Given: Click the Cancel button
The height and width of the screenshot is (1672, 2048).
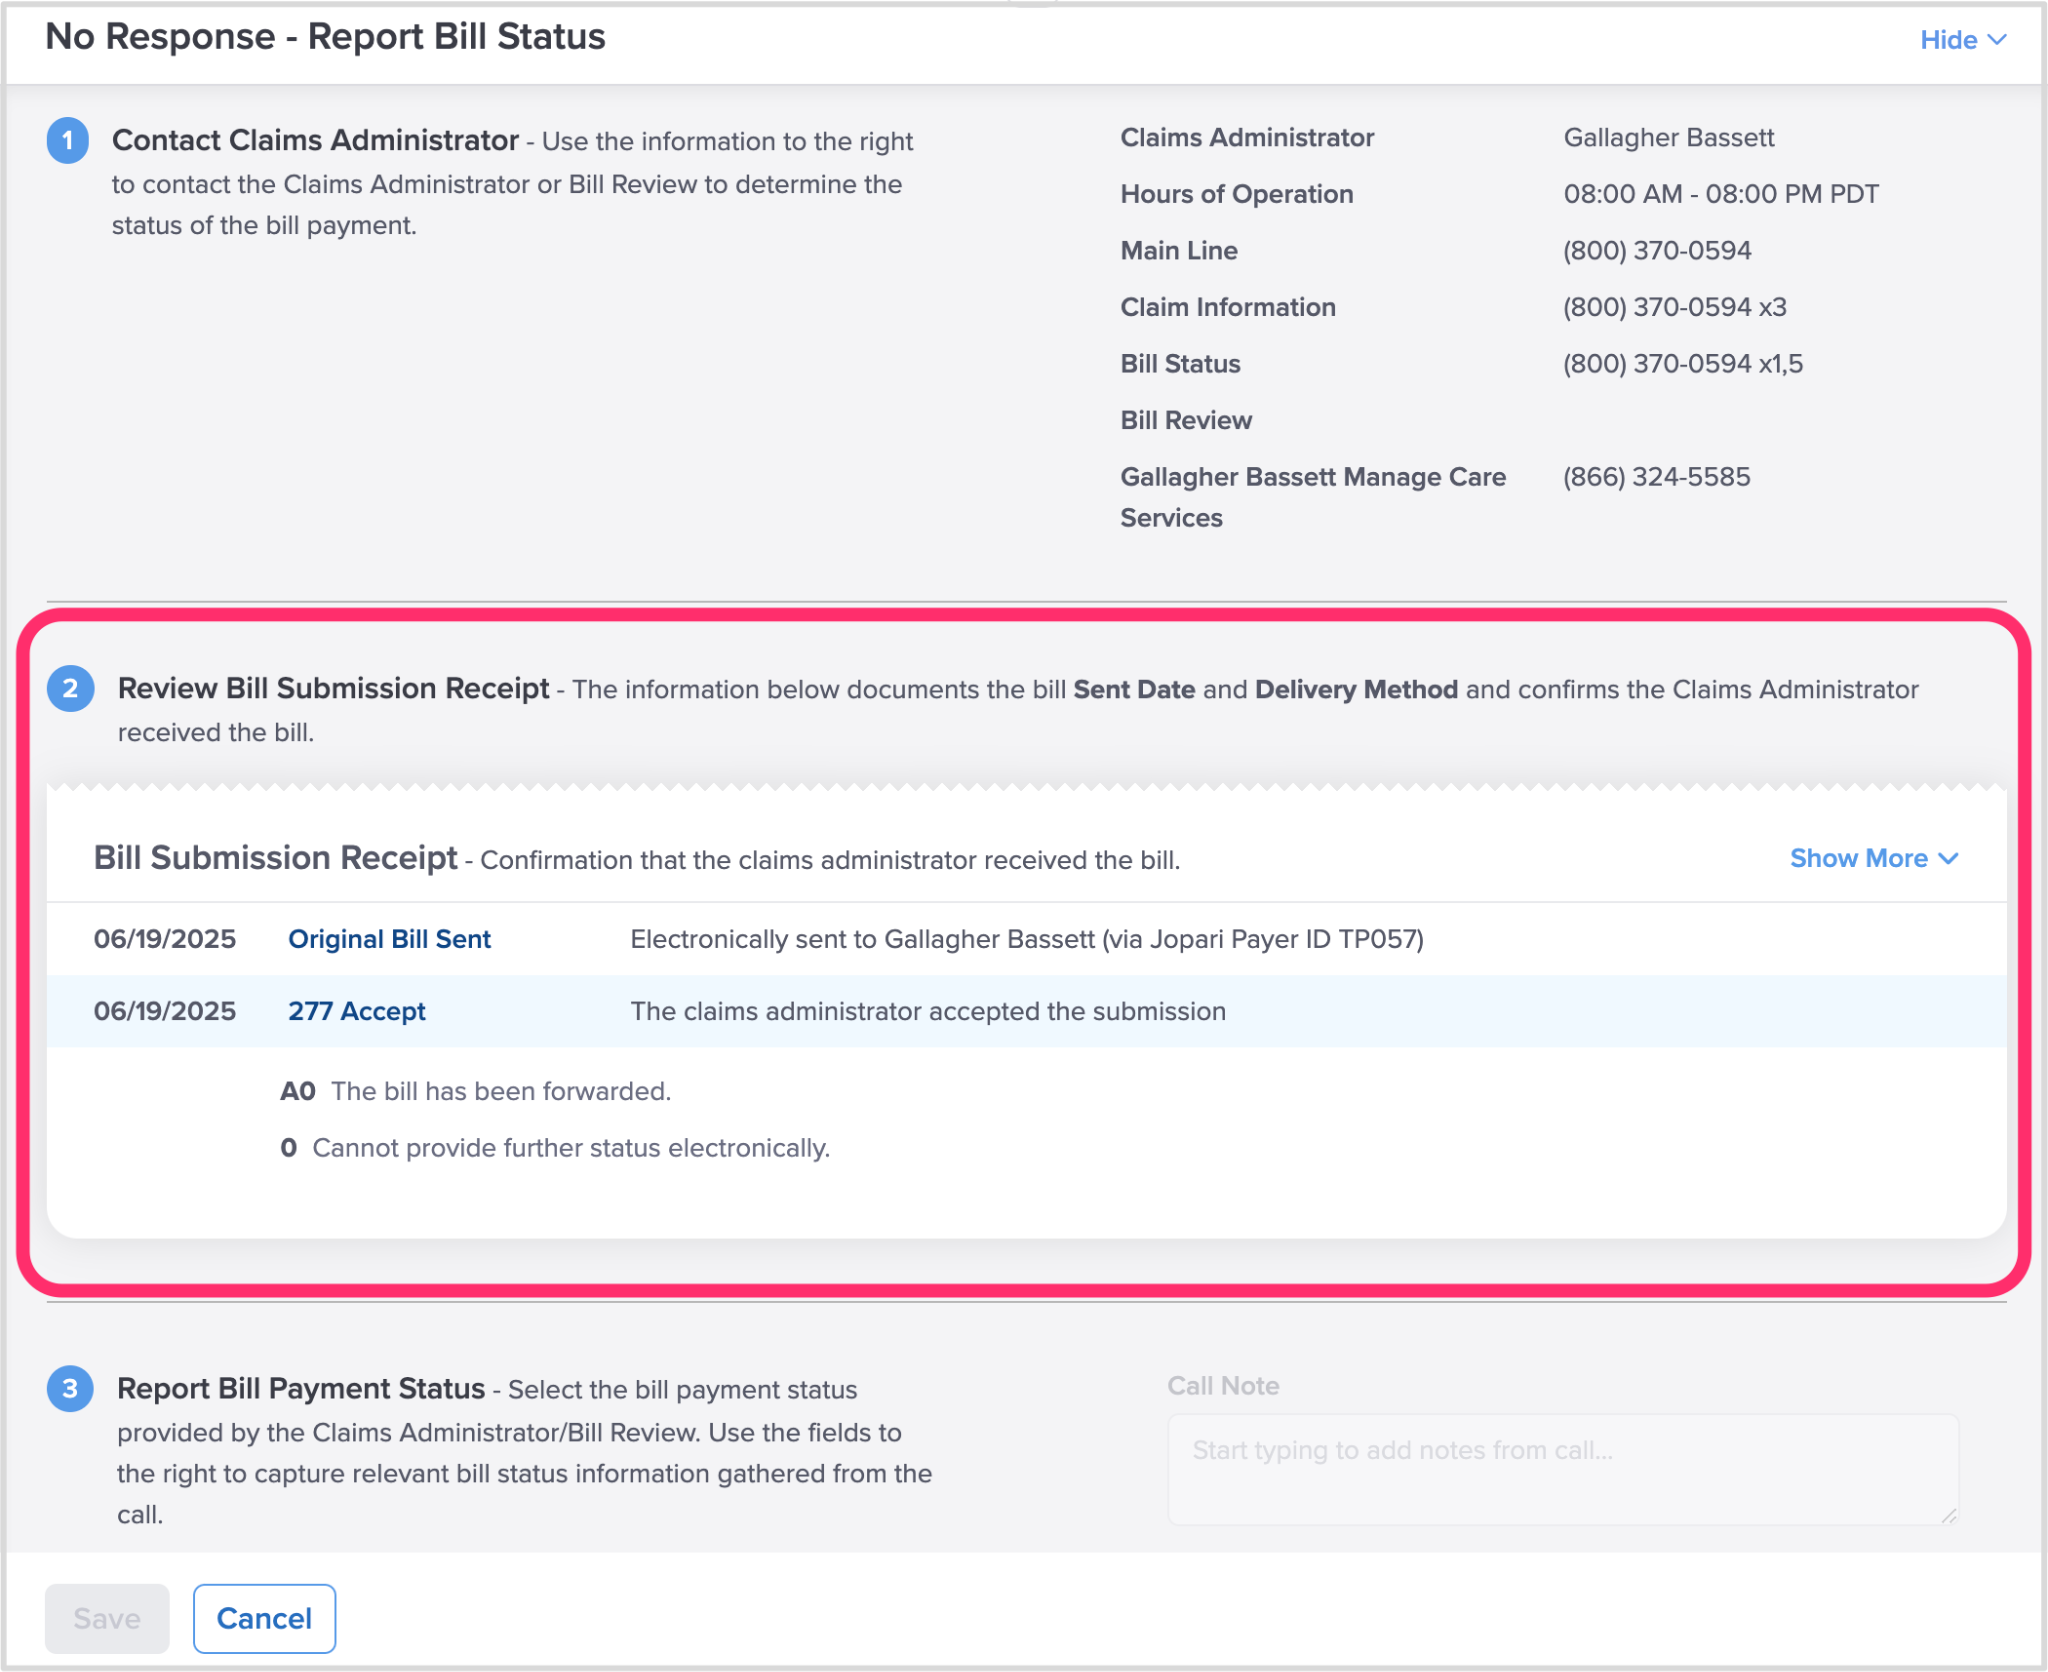Looking at the screenshot, I should [x=264, y=1618].
